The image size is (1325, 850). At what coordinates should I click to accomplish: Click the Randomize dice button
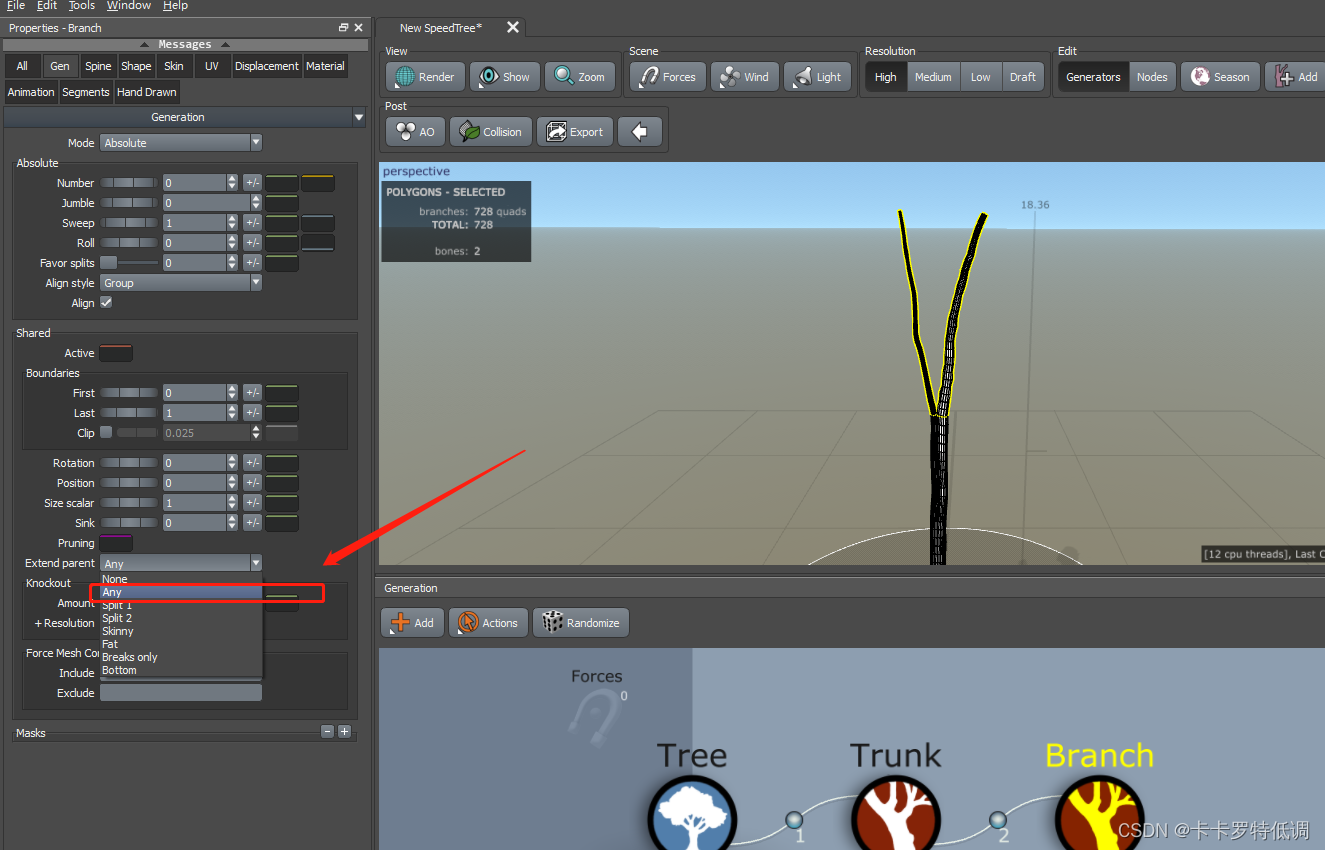(x=582, y=623)
